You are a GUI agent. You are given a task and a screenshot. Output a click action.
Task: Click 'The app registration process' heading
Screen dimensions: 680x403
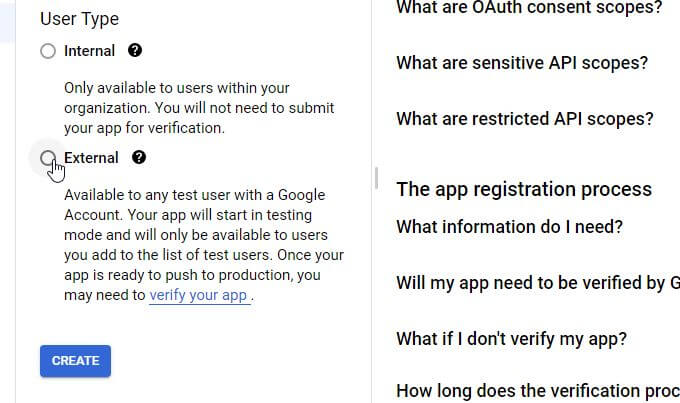(x=524, y=189)
